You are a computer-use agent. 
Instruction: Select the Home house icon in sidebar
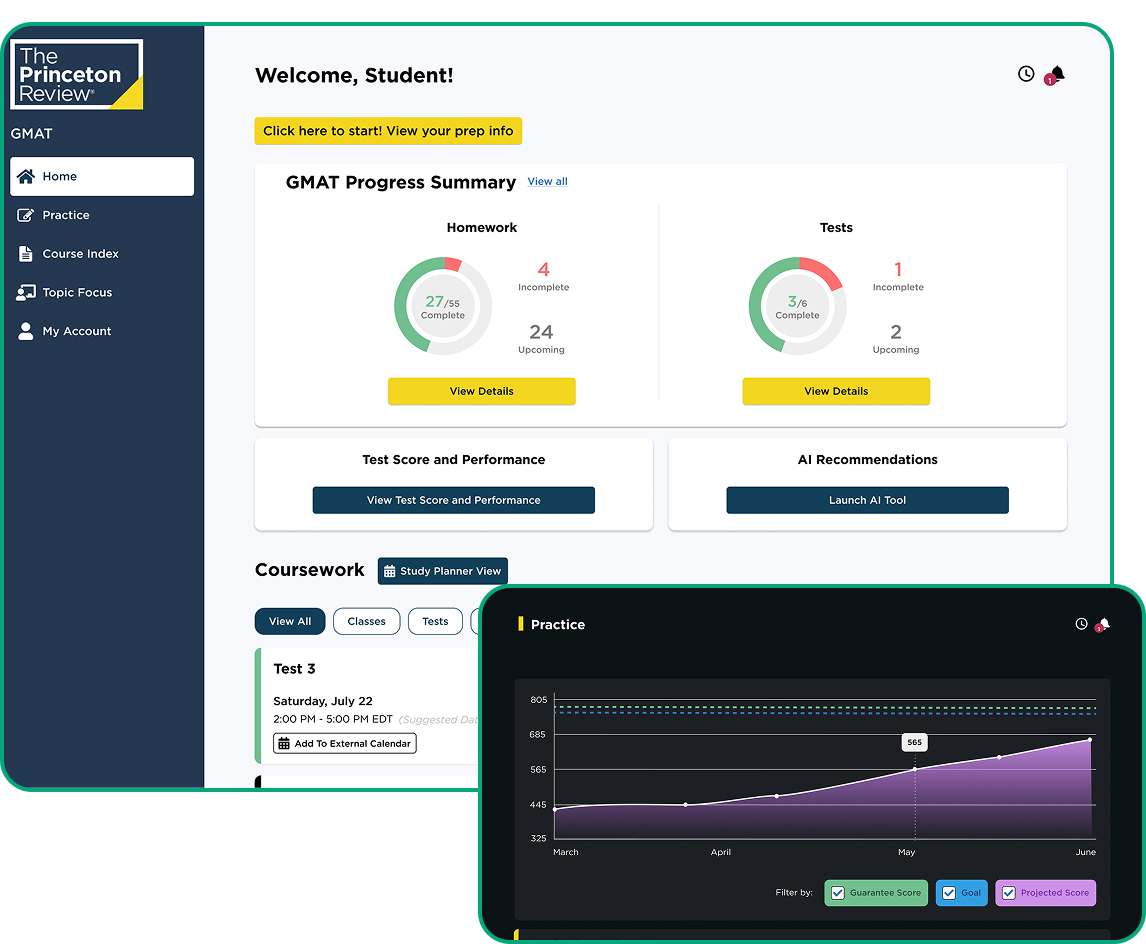[x=27, y=176]
